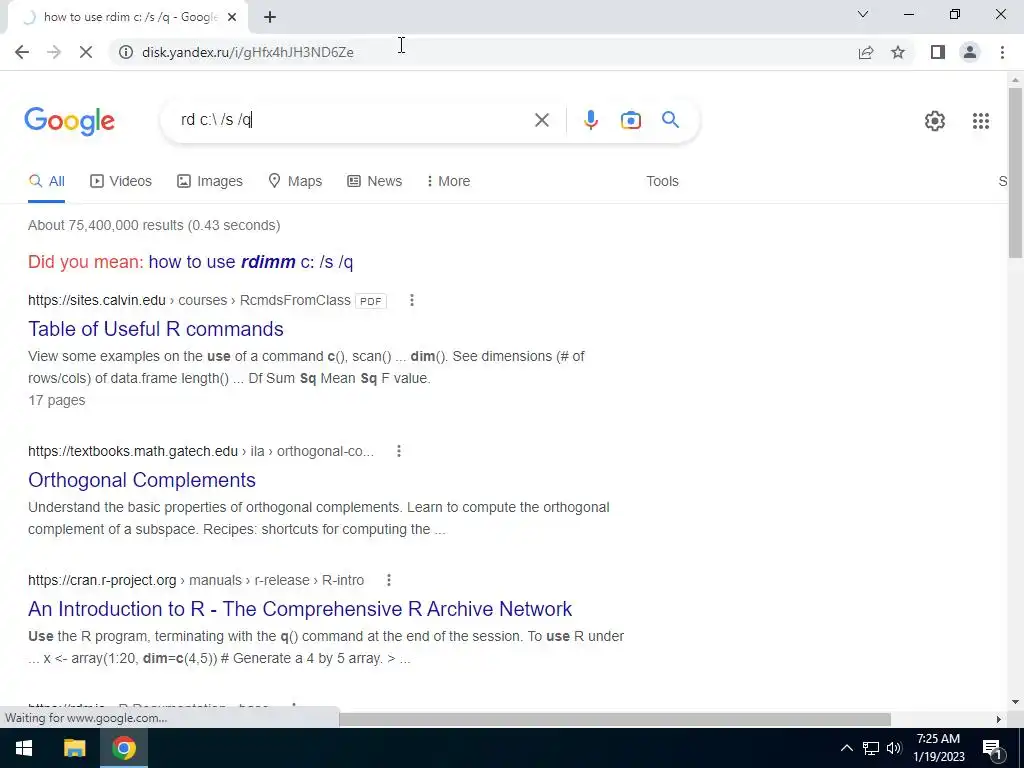Open Google apps grid

point(980,121)
